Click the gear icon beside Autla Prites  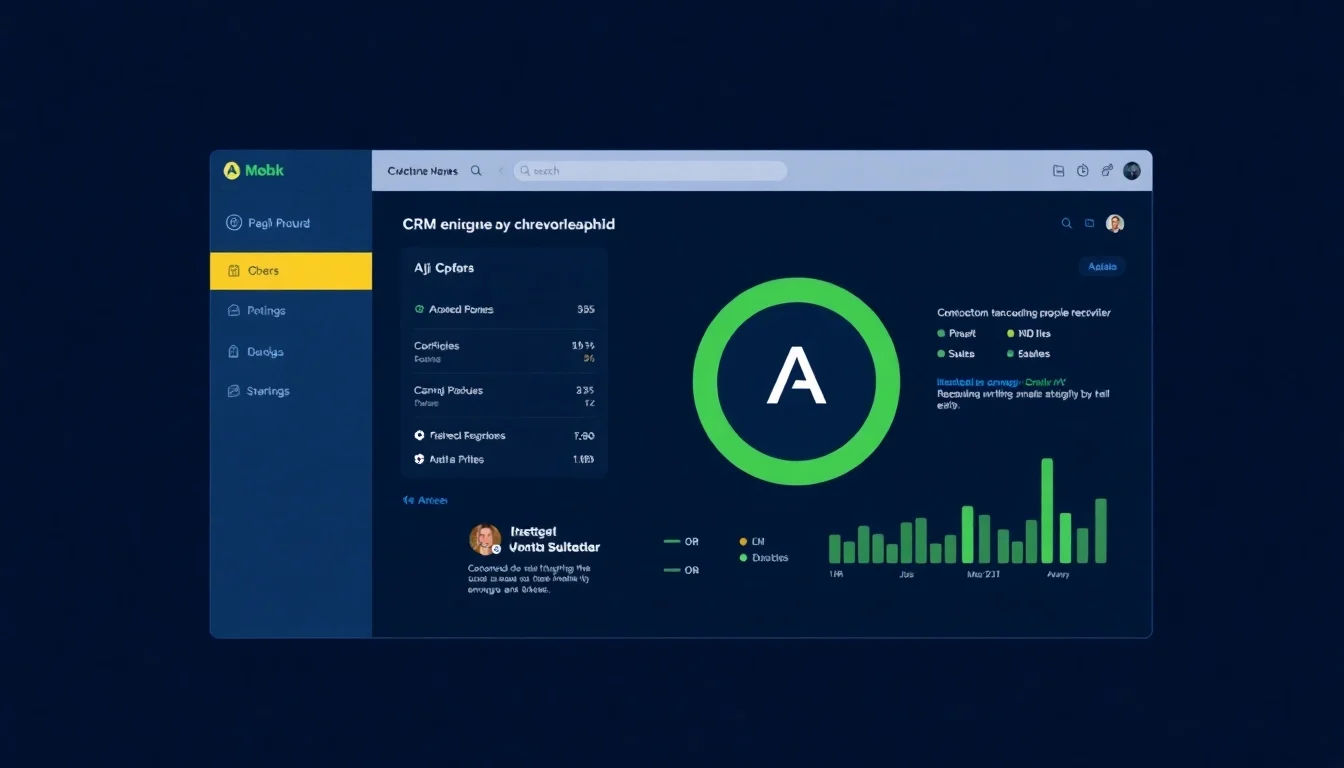point(419,460)
